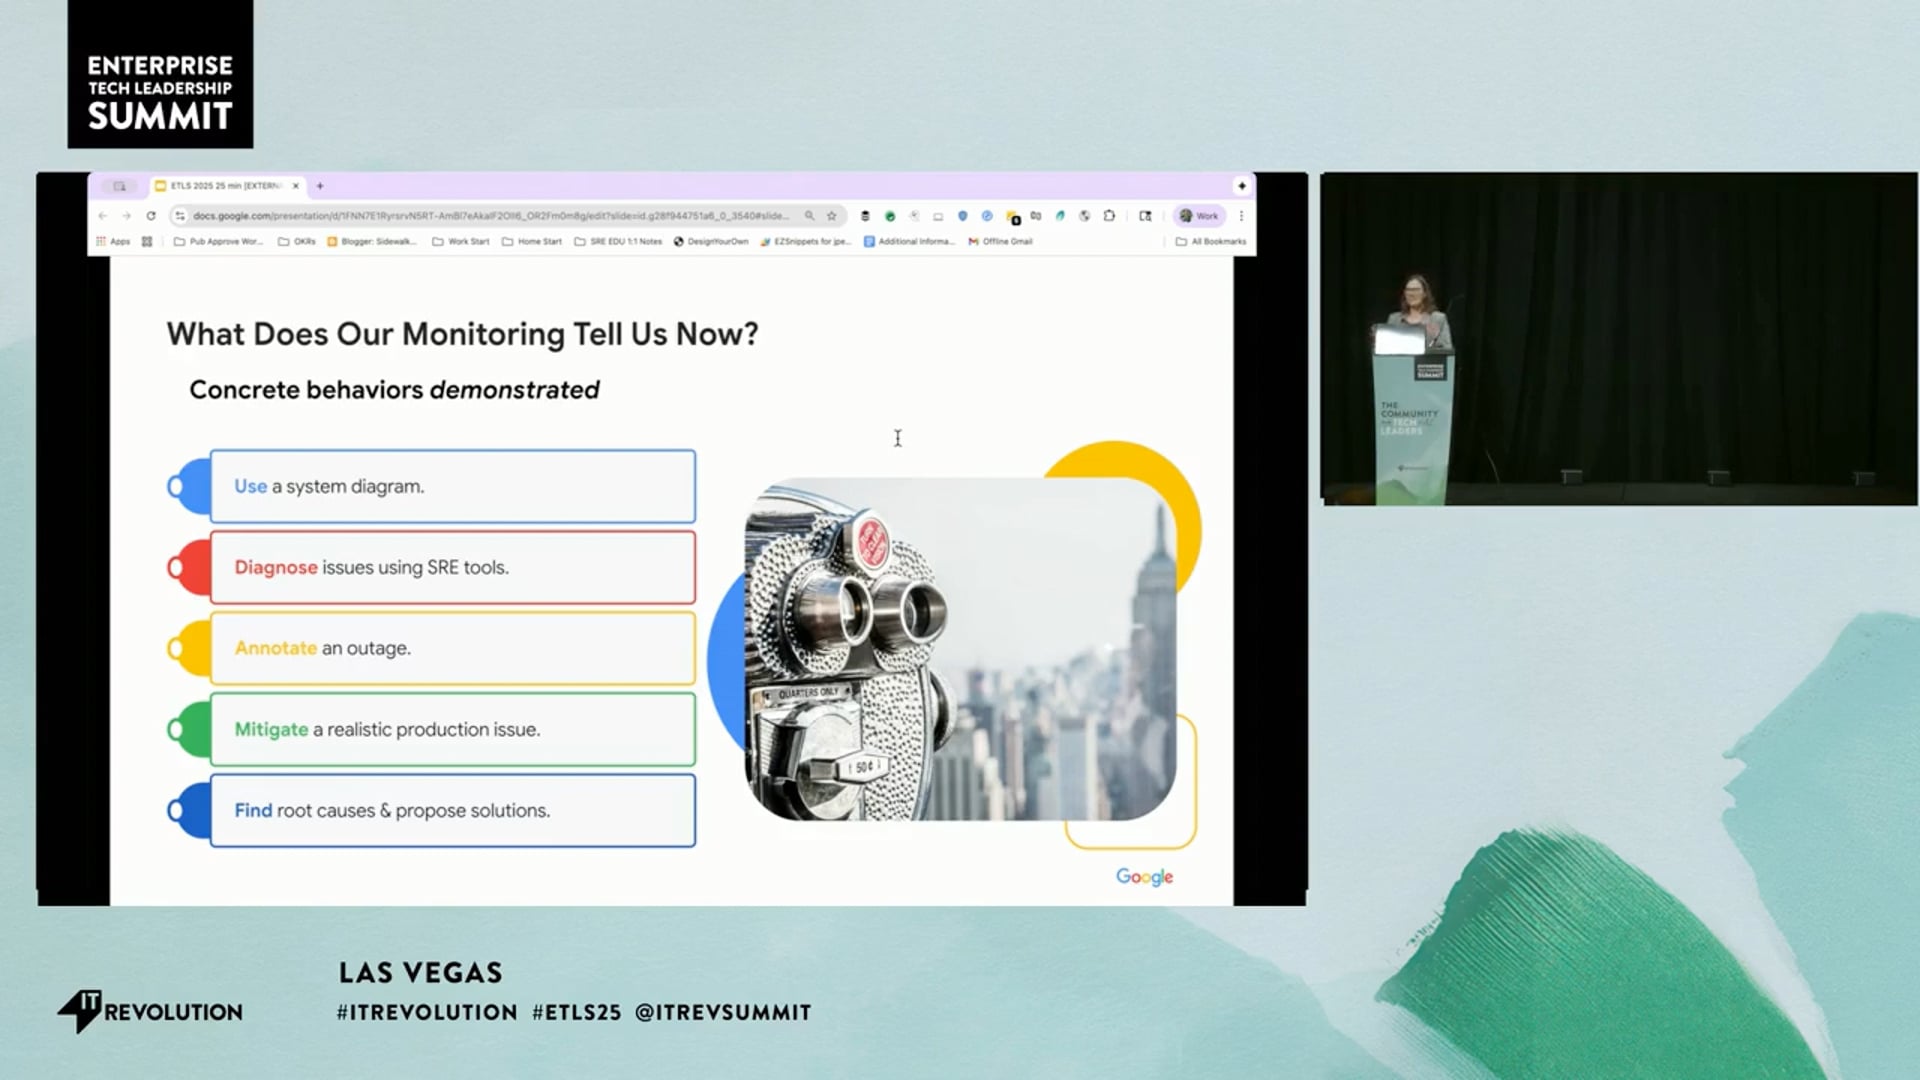Open Pub Approve Wor... bookmark folder
1920x1080 pixels.
click(219, 241)
